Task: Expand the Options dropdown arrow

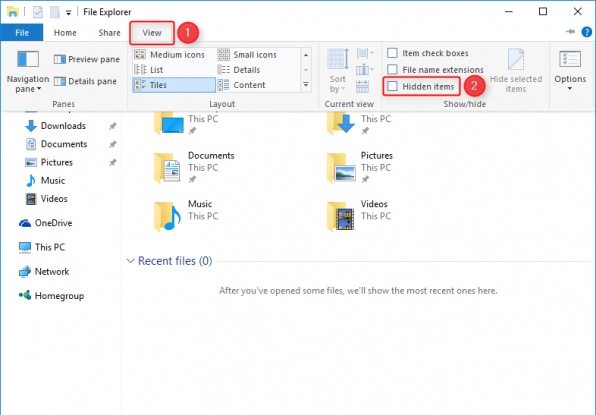Action: (x=570, y=89)
